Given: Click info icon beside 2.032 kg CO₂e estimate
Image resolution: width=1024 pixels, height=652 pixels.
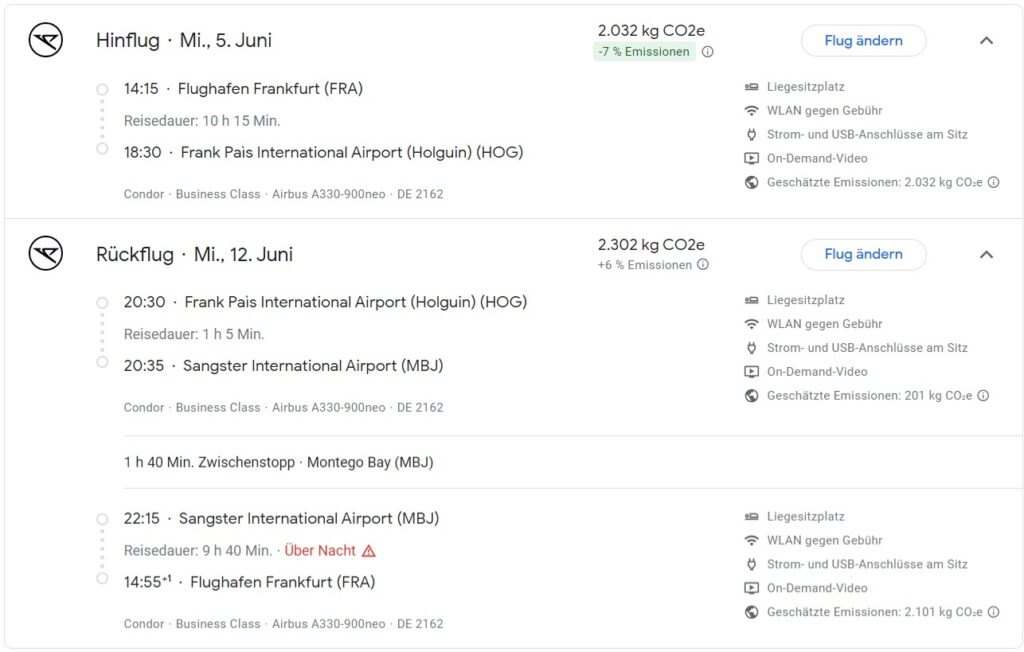Looking at the screenshot, I should point(993,182).
